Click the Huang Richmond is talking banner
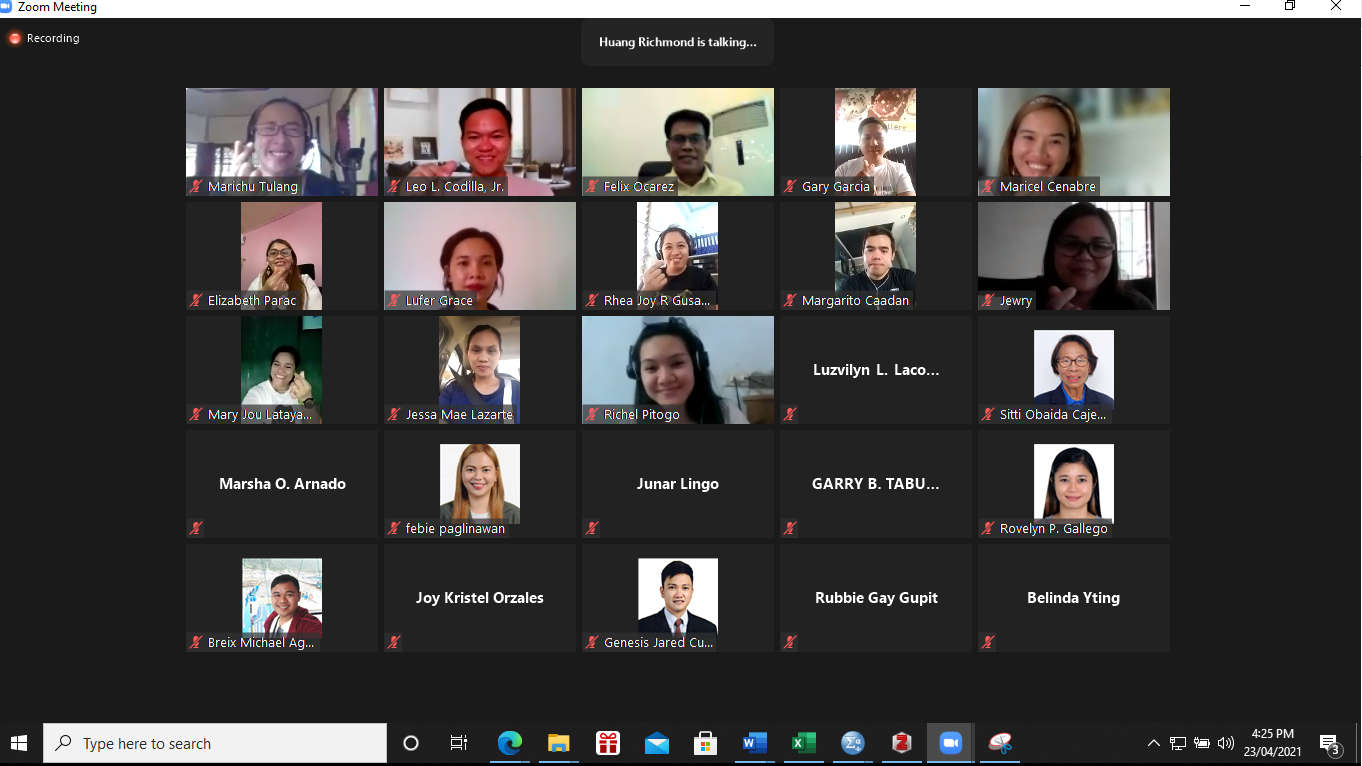Screen dimensions: 1362x766 pyautogui.click(x=677, y=42)
